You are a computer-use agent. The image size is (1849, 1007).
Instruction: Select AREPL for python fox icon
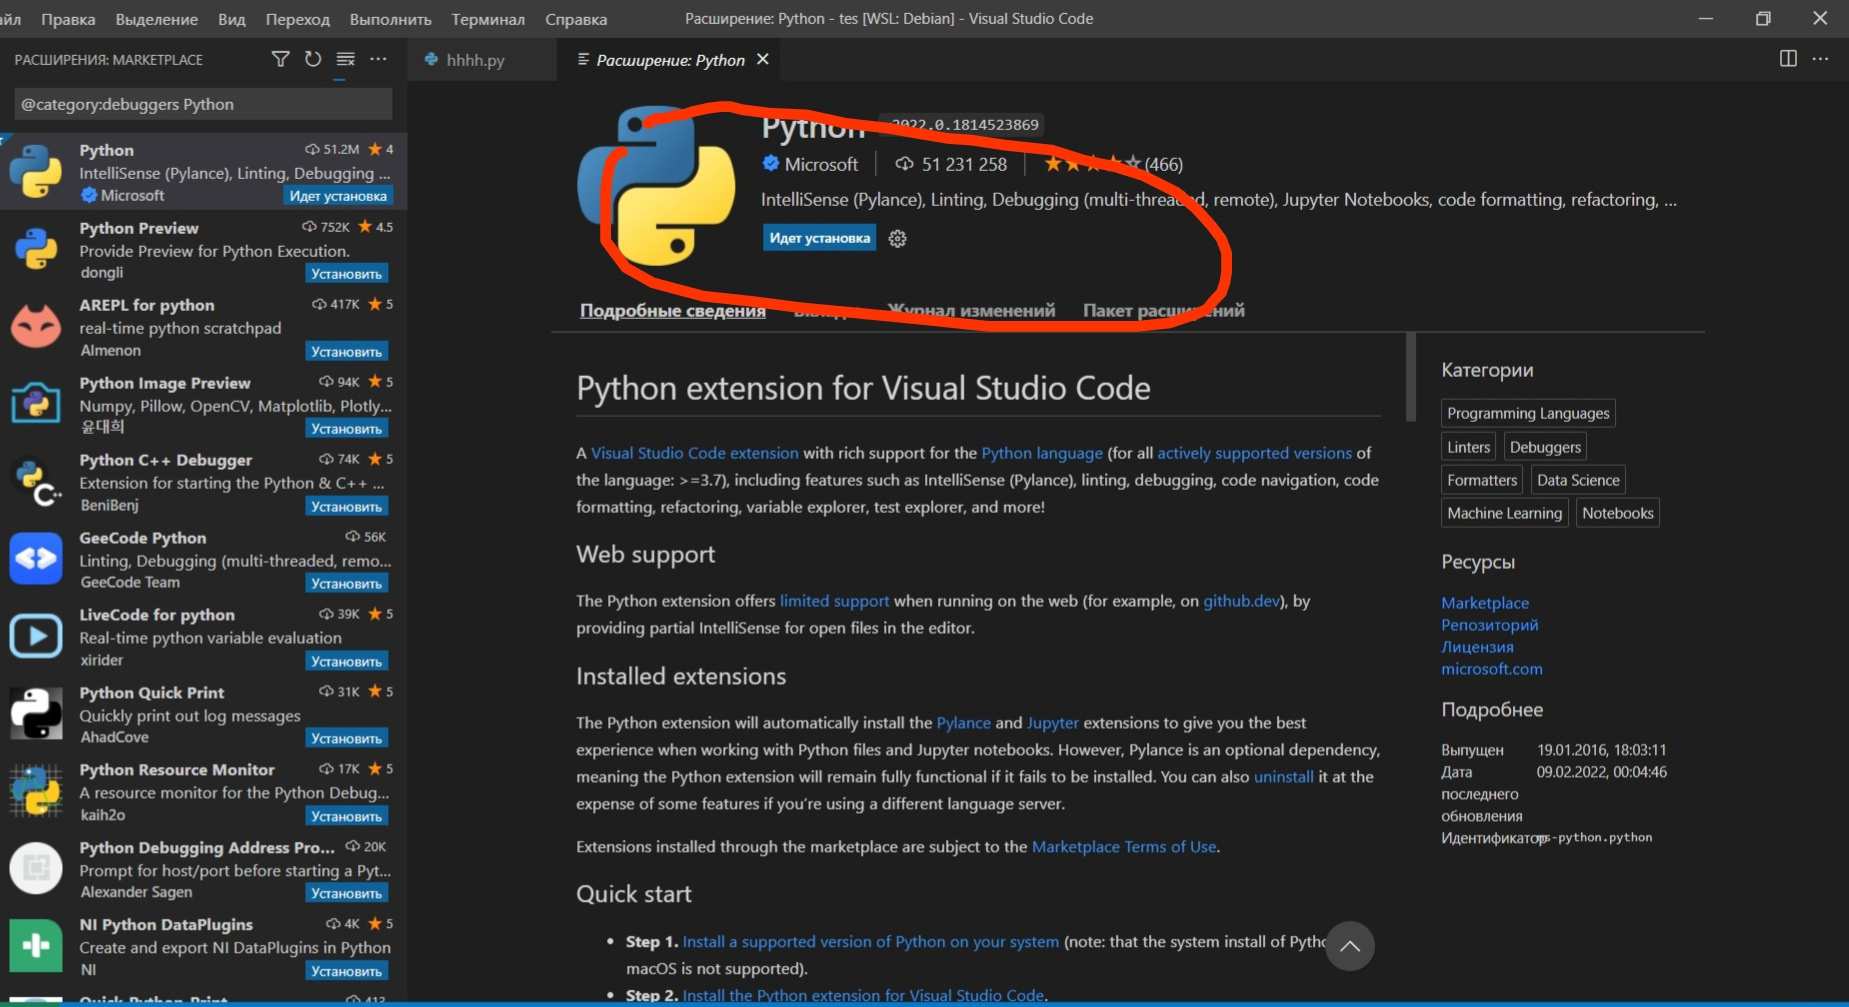click(x=36, y=327)
